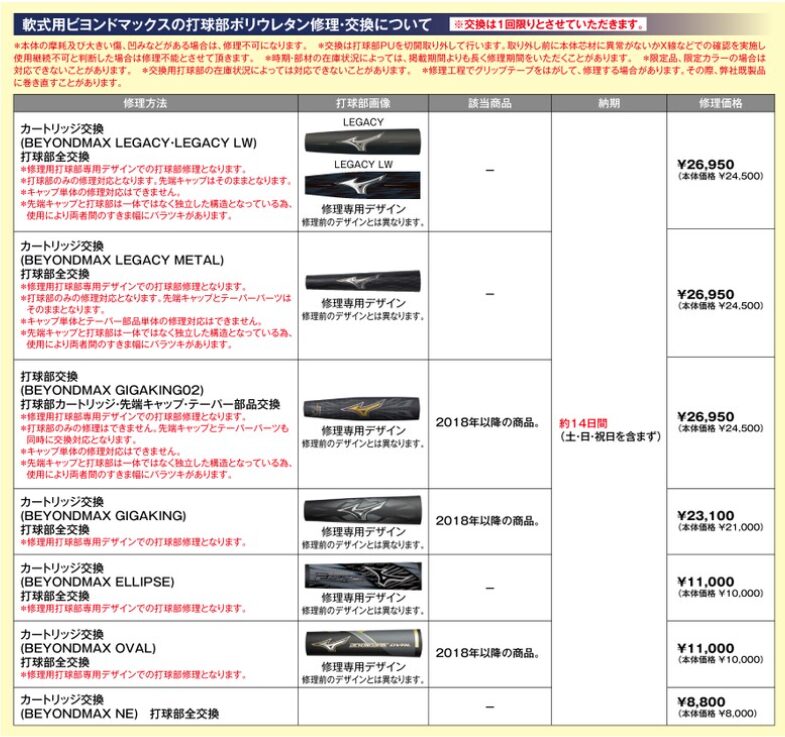Click the text (BEYONDMAX GIGAKING02)
Image resolution: width=785 pixels, height=737 pixels.
pyautogui.click(x=112, y=390)
